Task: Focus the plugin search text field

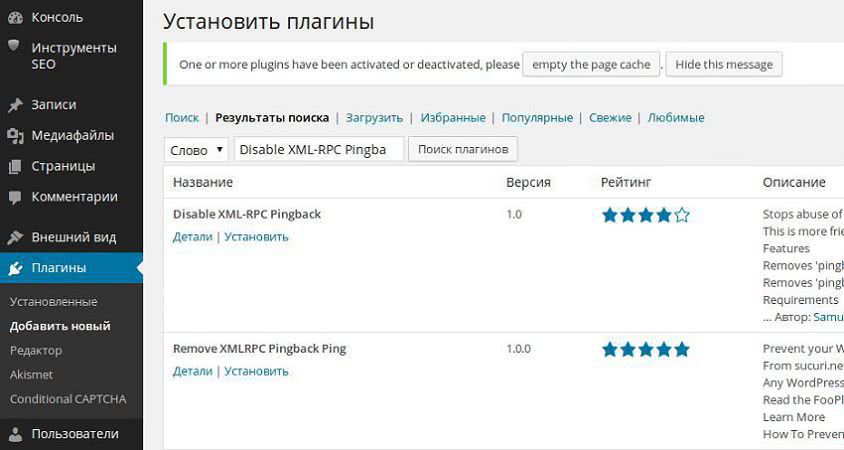Action: [x=318, y=150]
